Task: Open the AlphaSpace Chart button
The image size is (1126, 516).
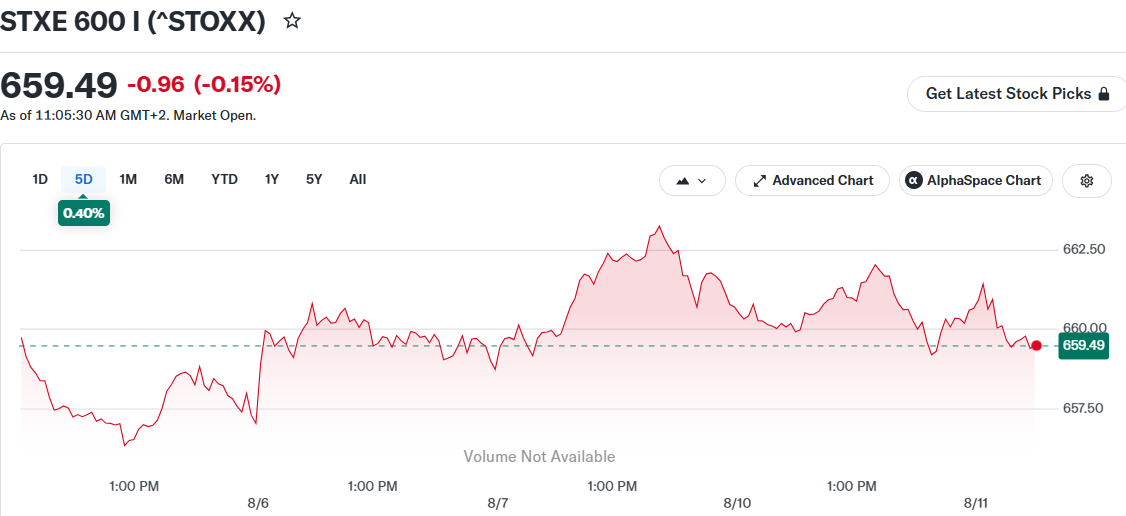Action: [975, 181]
